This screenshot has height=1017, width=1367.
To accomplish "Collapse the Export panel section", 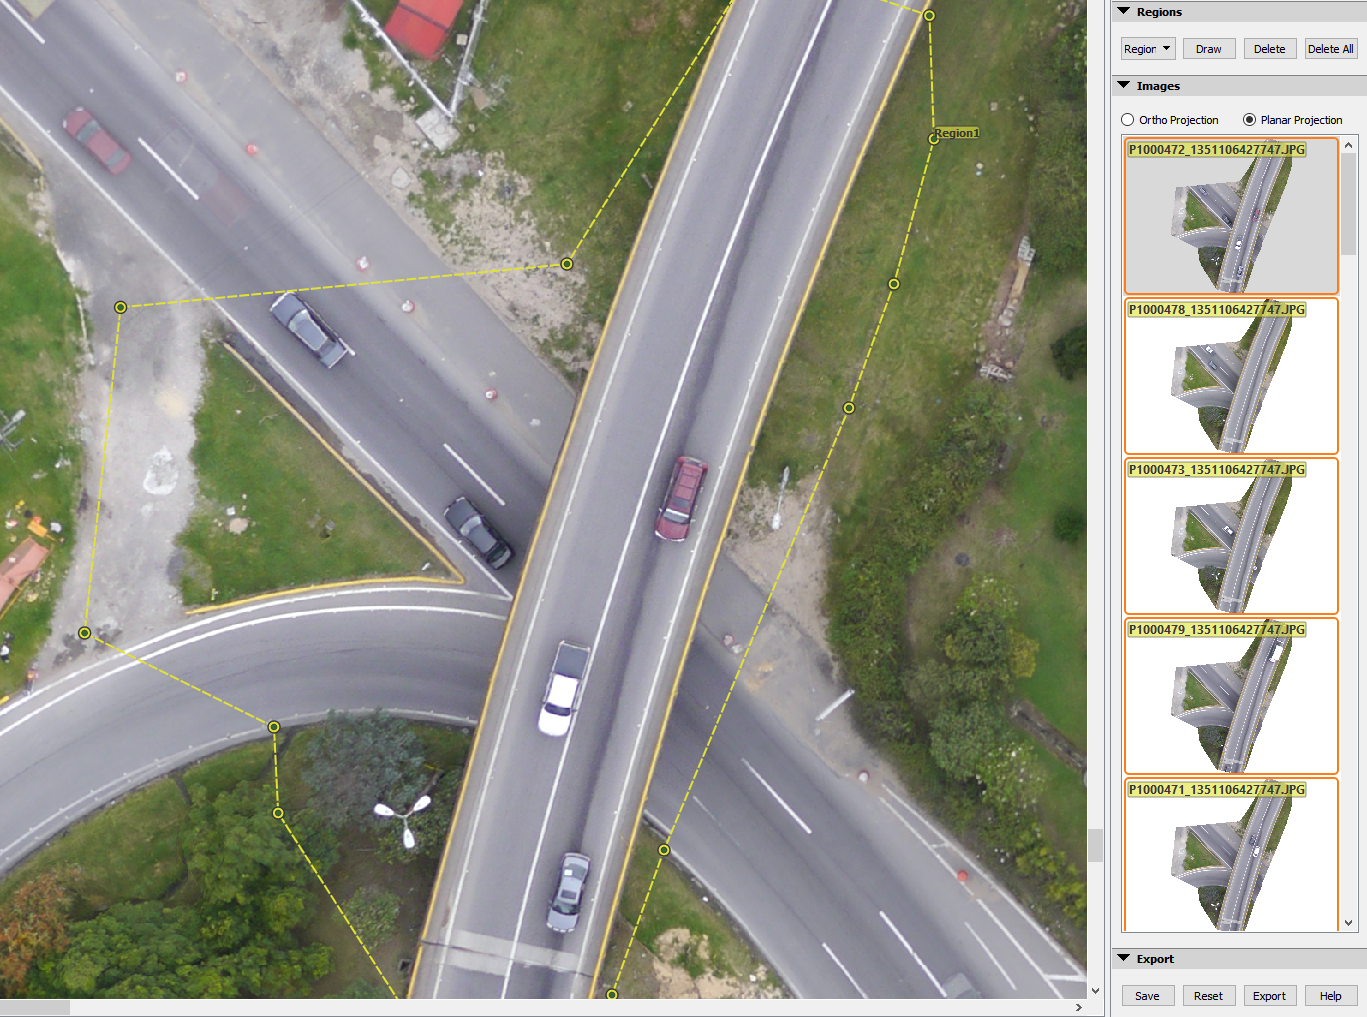I will coord(1124,958).
